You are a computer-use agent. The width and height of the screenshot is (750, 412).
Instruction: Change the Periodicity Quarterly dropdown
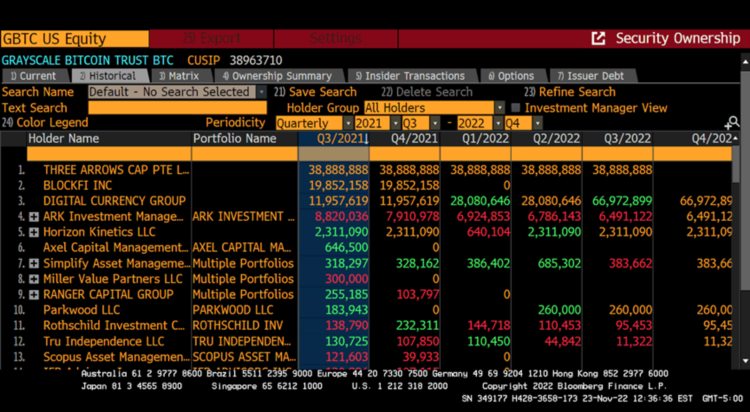point(346,123)
